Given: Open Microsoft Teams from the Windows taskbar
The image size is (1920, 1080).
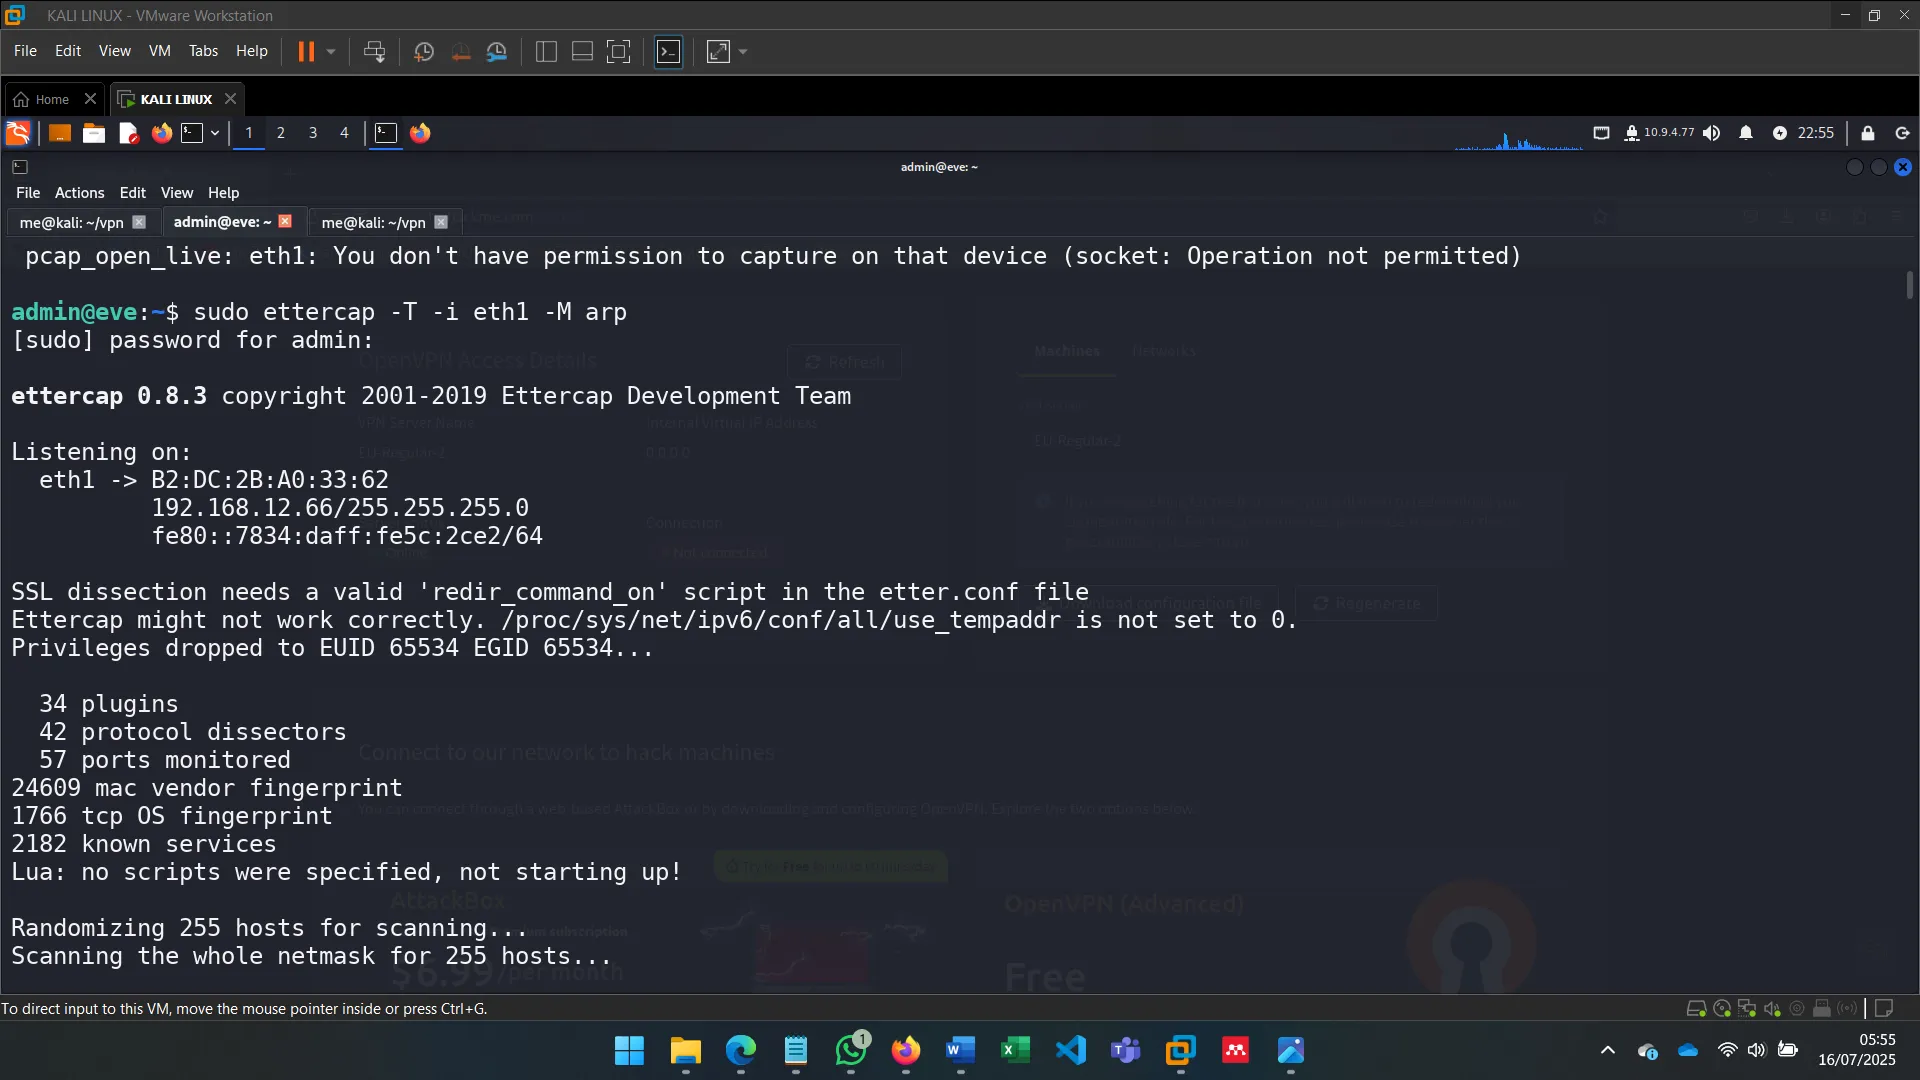Looking at the screenshot, I should 1125,1052.
